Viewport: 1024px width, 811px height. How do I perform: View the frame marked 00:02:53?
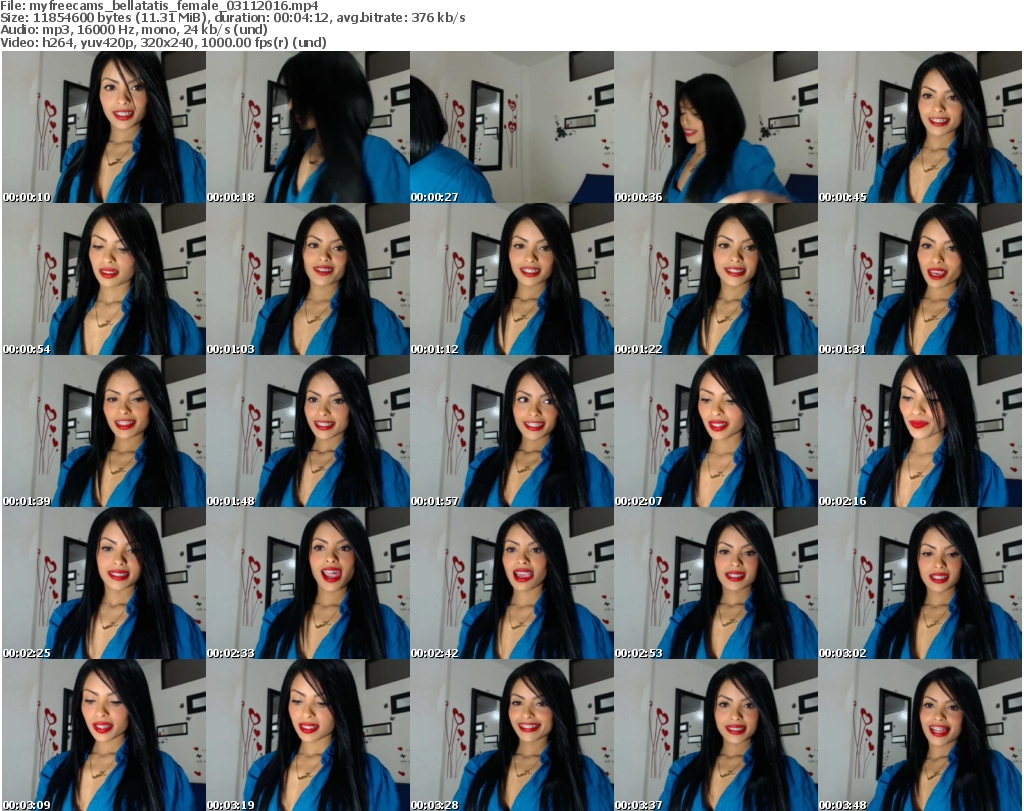[716, 583]
